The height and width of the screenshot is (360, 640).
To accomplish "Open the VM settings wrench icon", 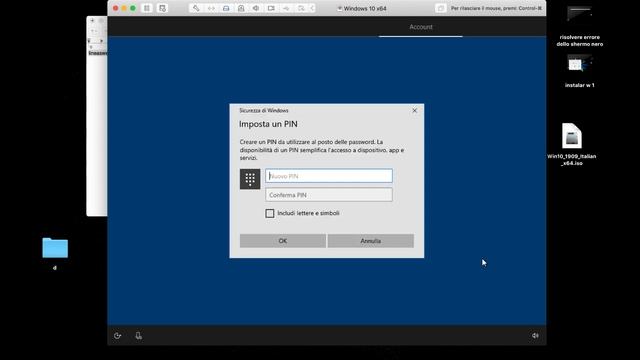I will tap(196, 8).
